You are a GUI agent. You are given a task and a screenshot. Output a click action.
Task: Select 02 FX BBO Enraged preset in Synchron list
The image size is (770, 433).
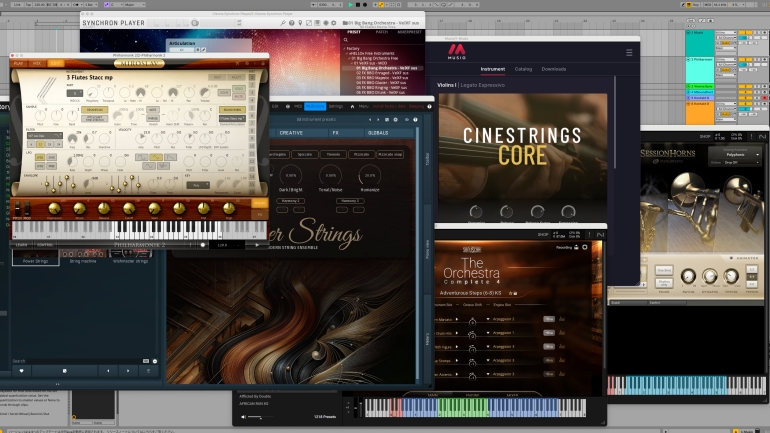[382, 73]
